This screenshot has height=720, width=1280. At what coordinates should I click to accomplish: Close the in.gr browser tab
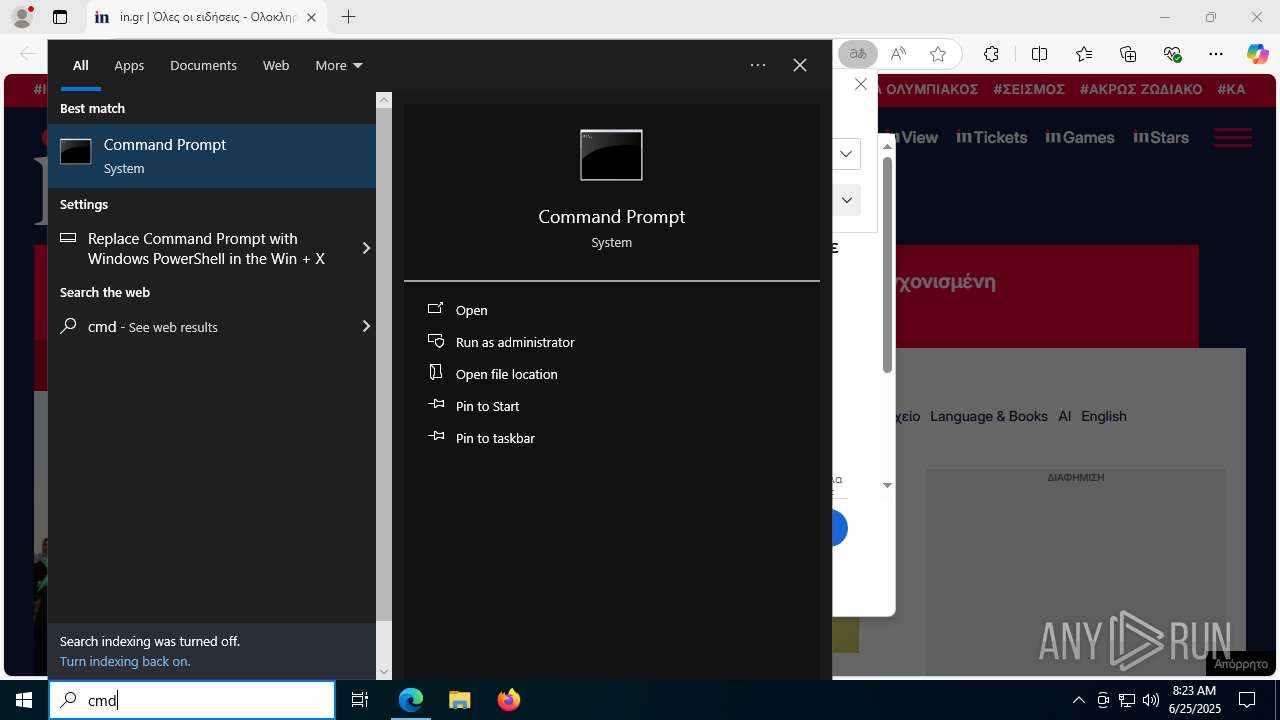click(x=311, y=17)
